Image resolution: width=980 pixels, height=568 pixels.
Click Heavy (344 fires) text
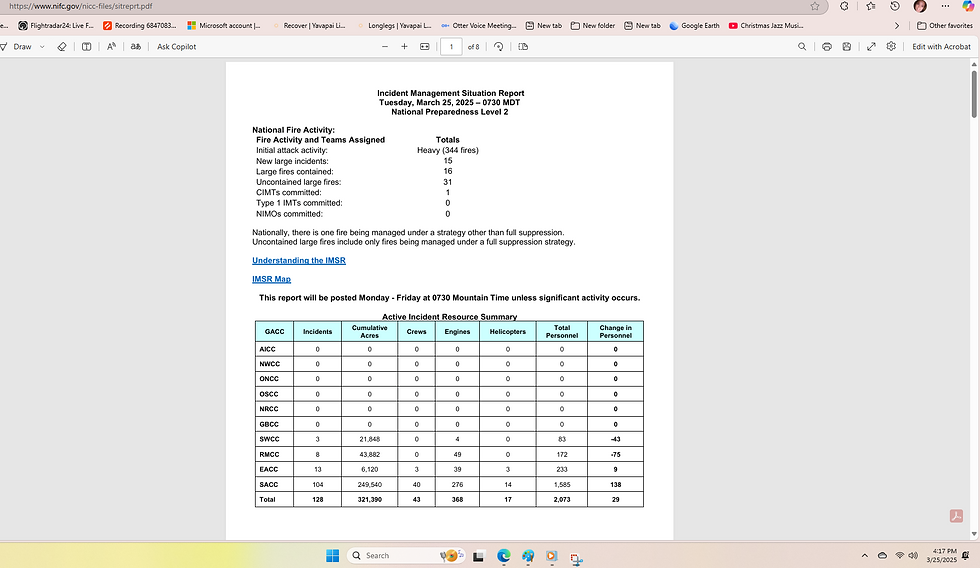click(448, 151)
